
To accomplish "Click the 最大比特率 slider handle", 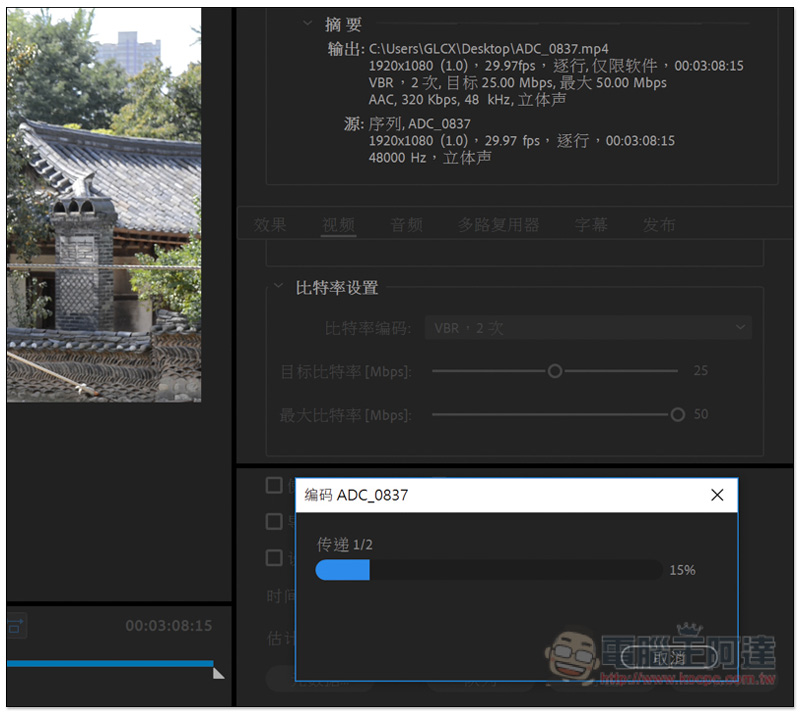I will tap(678, 414).
